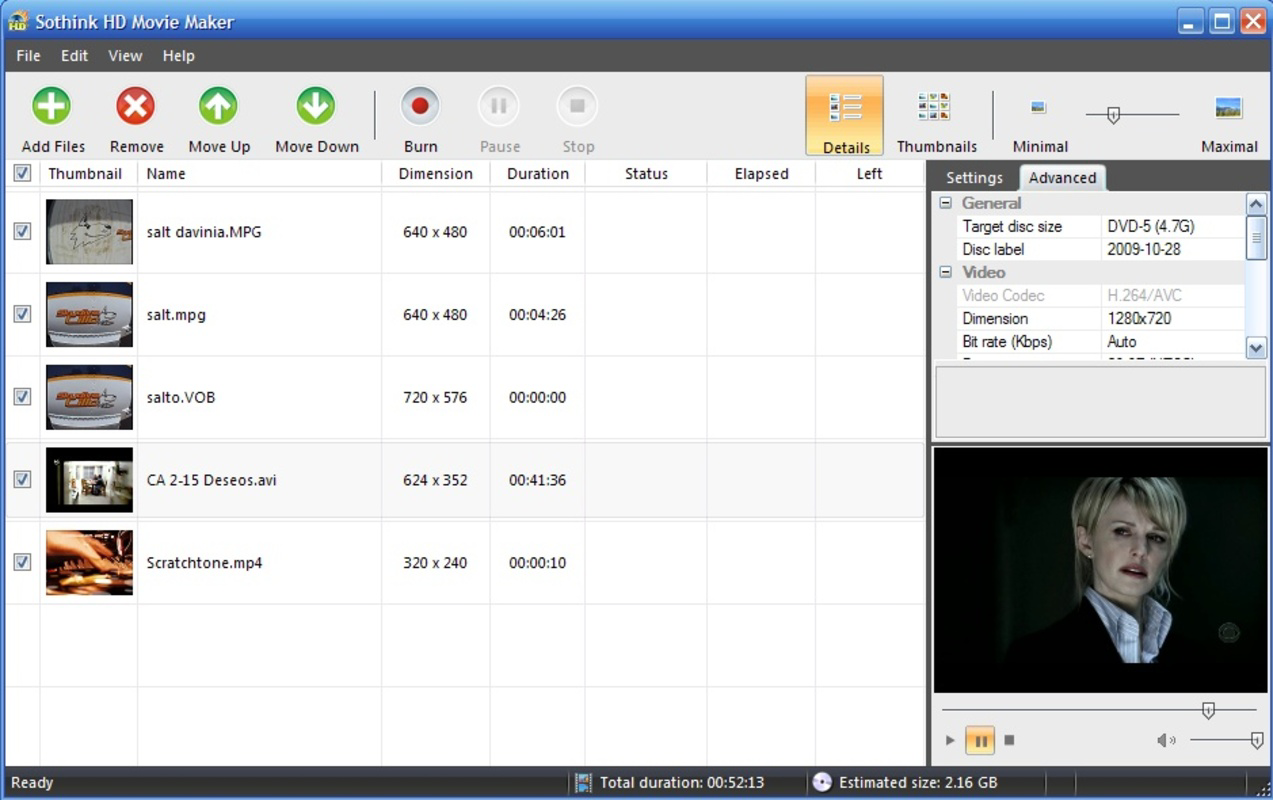
Task: Uncheck the Scratchtone.mp4 checkbox
Action: (22, 562)
